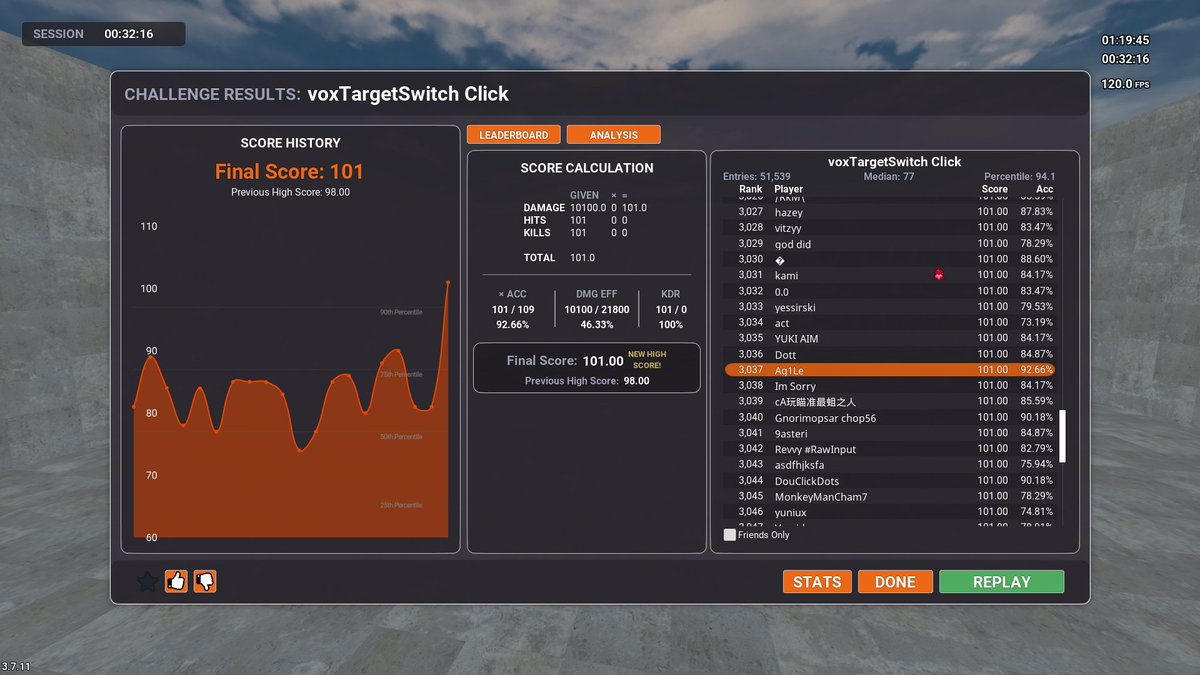Viewport: 1200px width, 675px height.
Task: Click player vitzyy in the leaderboard
Action: [x=890, y=228]
